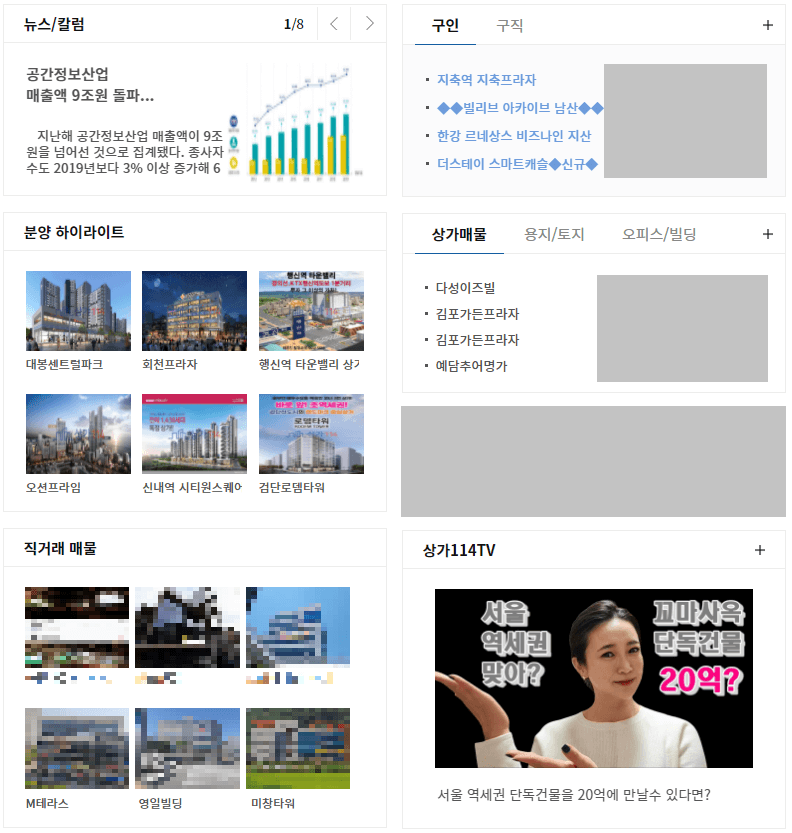This screenshot has height=833, width=792.
Task: Open the 대봉센트럴파크 thumbnail
Action: [78, 311]
